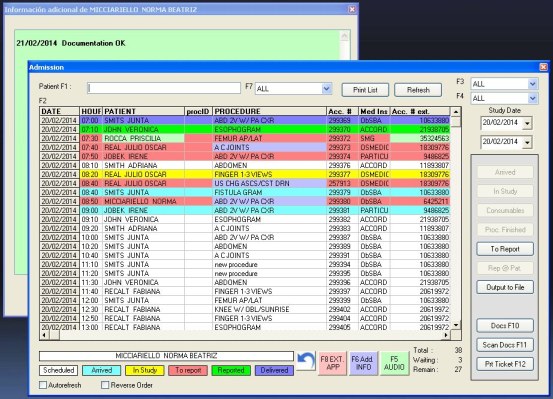Click the F8 EXT. APP button

332,363
